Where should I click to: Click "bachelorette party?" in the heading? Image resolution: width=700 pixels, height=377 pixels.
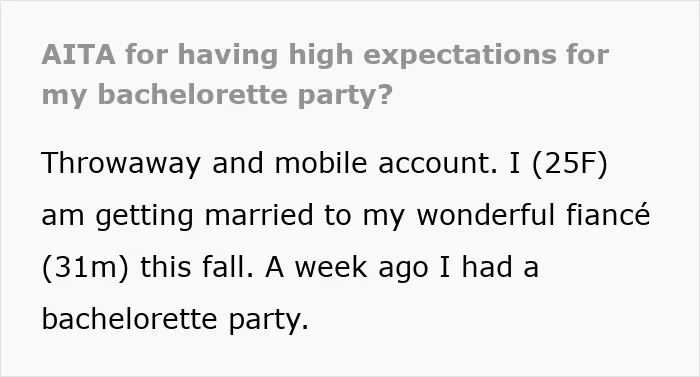[x=245, y=95]
